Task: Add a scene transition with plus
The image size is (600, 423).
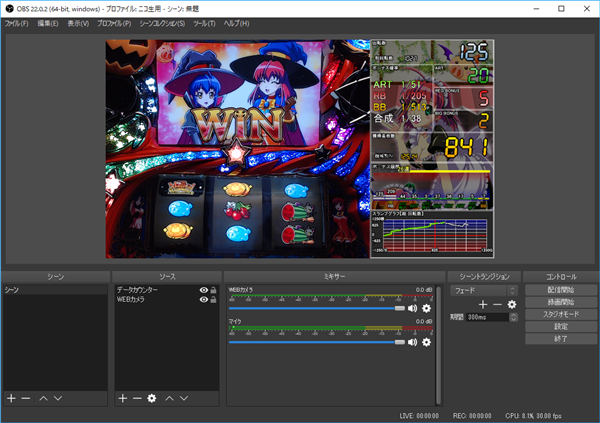Action: click(483, 304)
